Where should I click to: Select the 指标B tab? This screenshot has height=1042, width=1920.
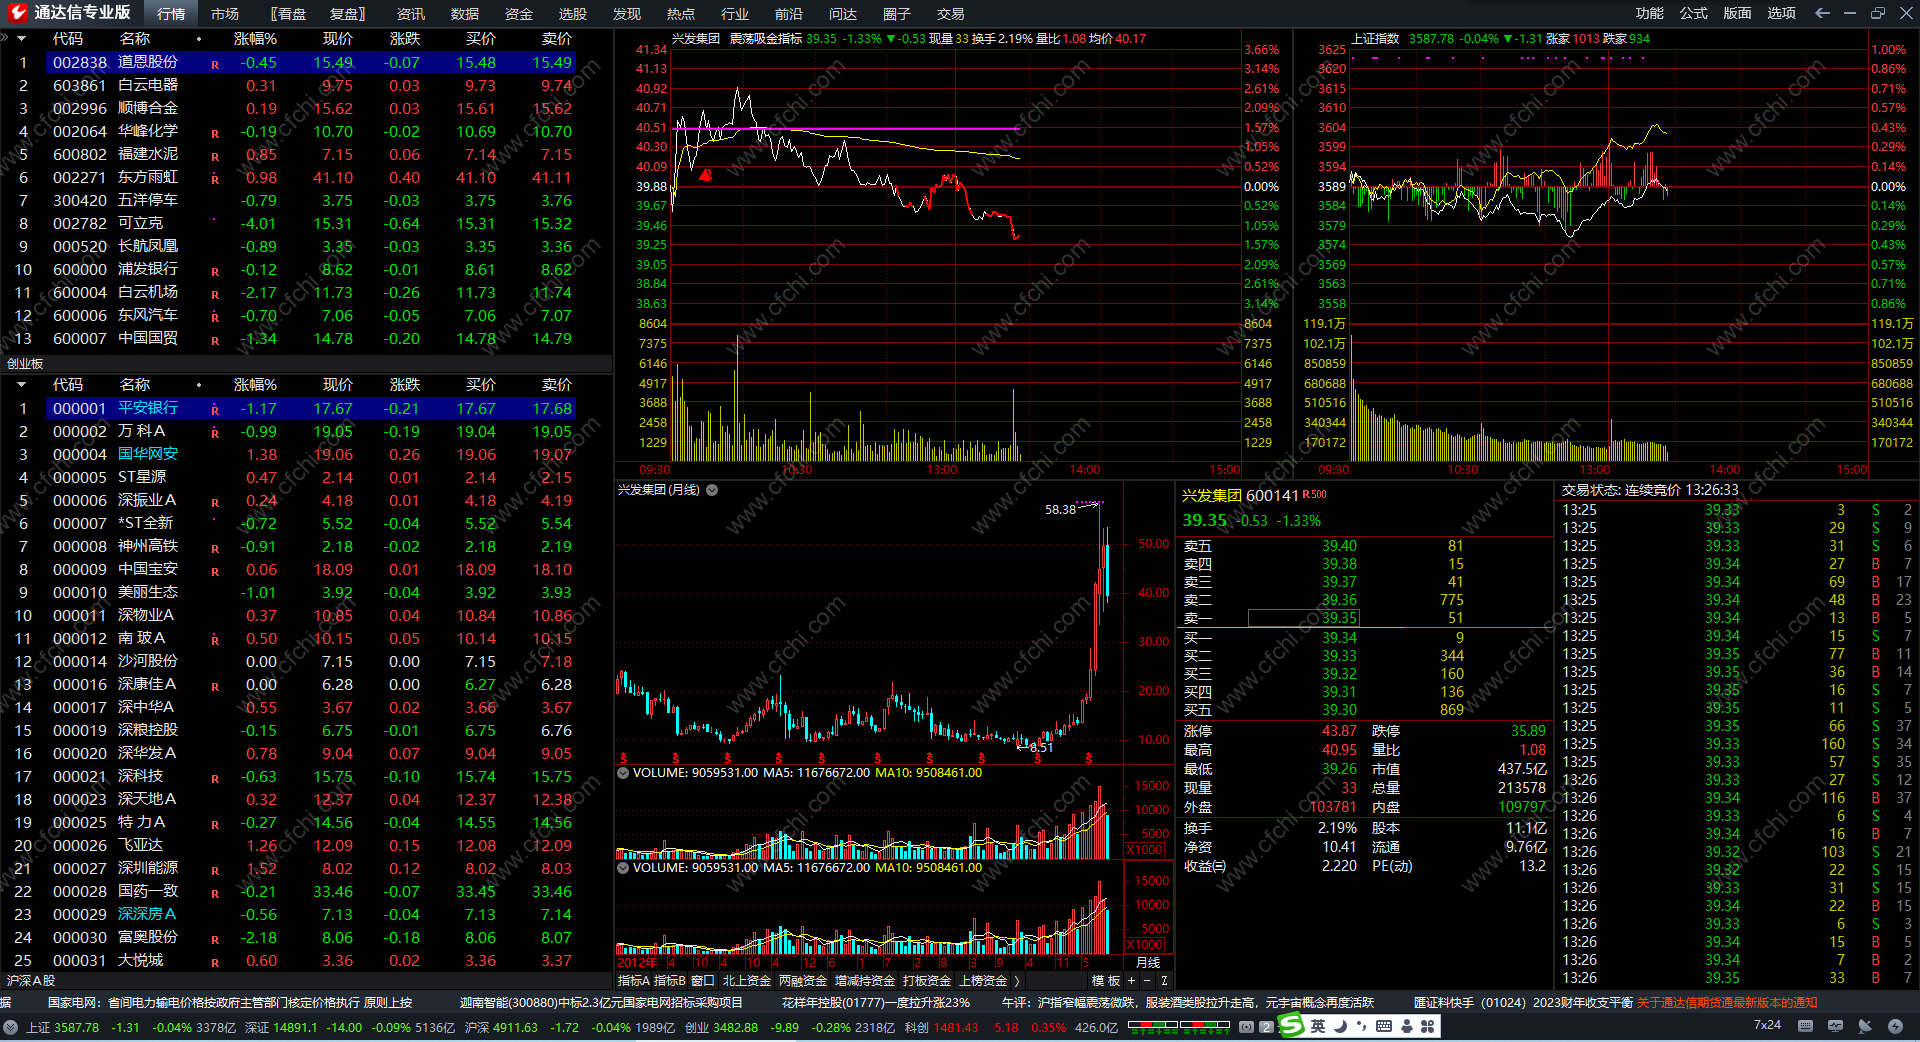[x=670, y=981]
